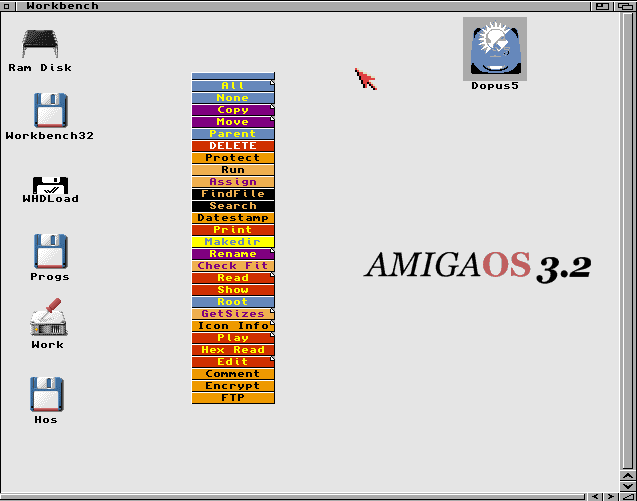This screenshot has width=637, height=501.
Task: Click the window resize gadget in corner
Action: tap(628, 497)
